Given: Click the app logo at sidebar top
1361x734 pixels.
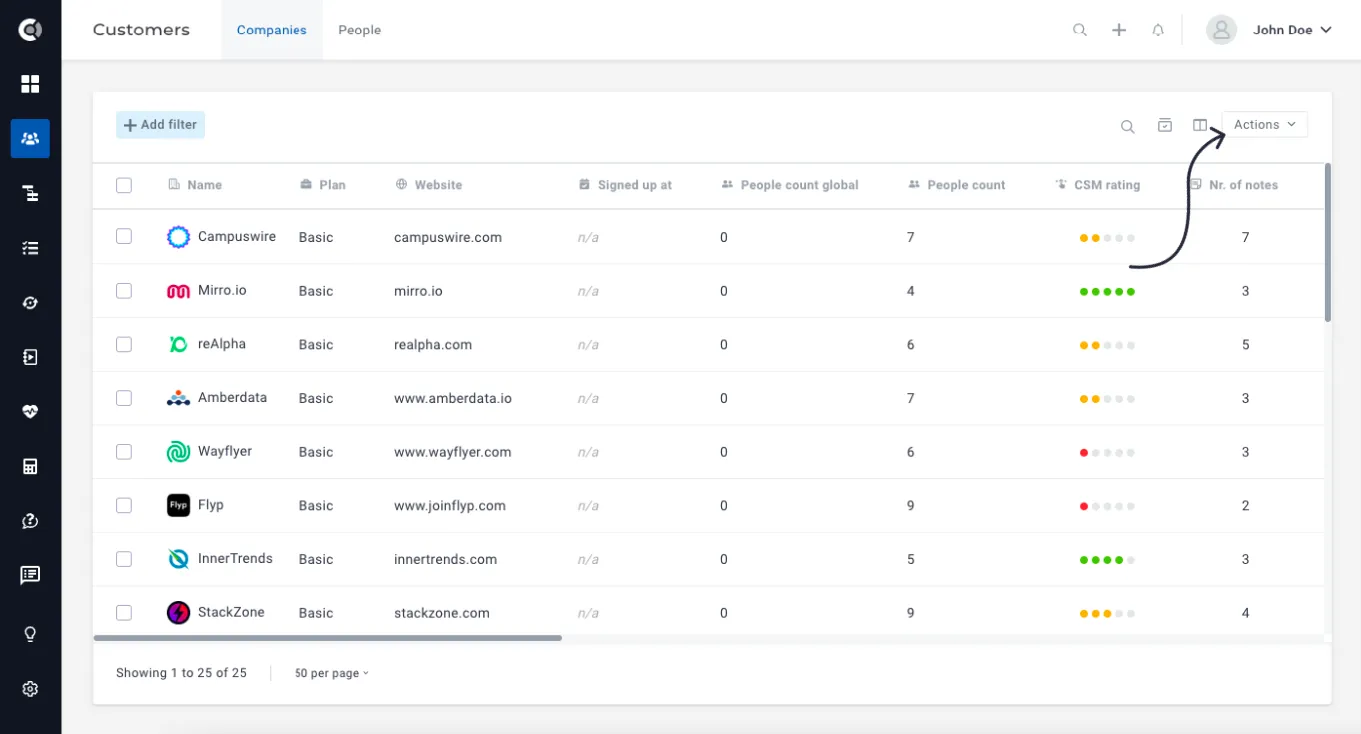Looking at the screenshot, I should click(30, 30).
